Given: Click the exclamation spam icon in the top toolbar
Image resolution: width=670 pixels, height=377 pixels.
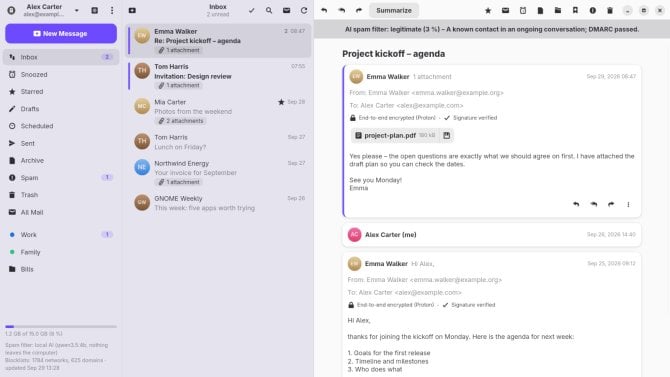Looking at the screenshot, I should tap(593, 10).
